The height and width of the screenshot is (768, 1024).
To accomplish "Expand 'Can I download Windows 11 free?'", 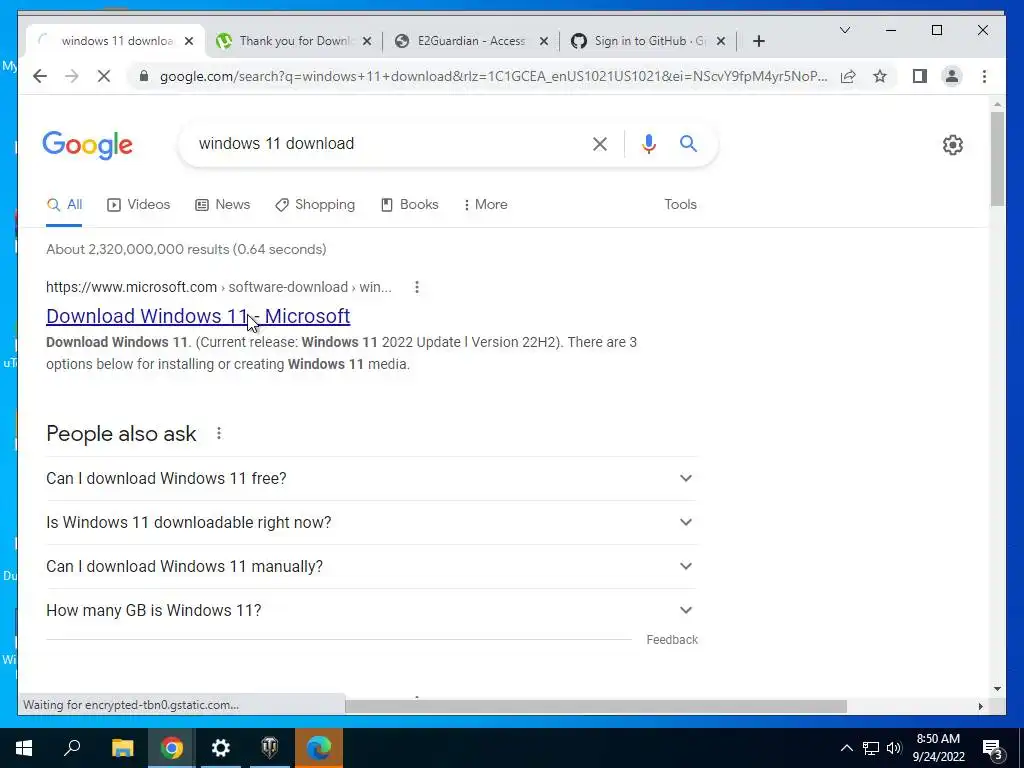I will (370, 479).
